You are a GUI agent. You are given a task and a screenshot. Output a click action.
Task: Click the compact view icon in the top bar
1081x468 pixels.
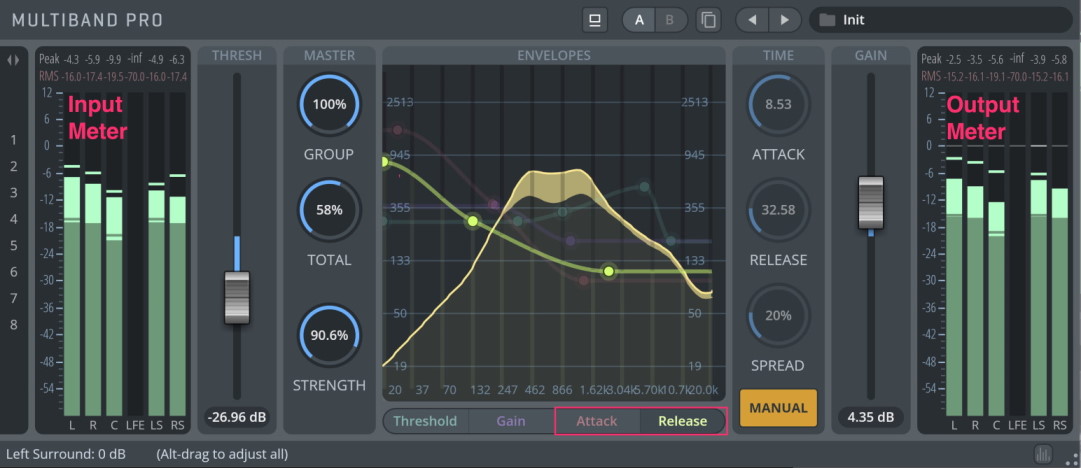coord(594,20)
